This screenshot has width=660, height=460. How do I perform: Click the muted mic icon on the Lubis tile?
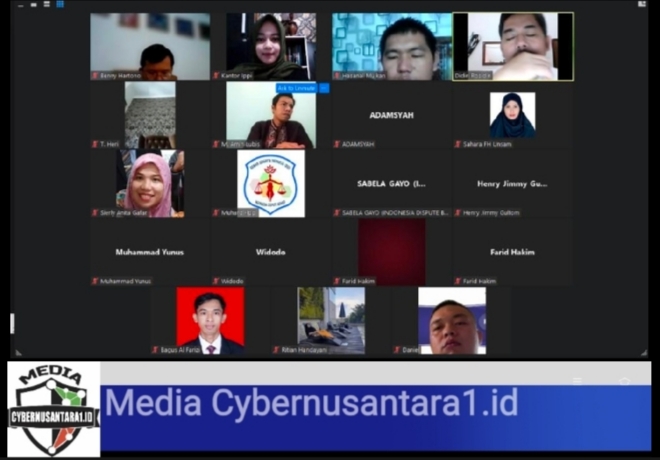tap(216, 144)
